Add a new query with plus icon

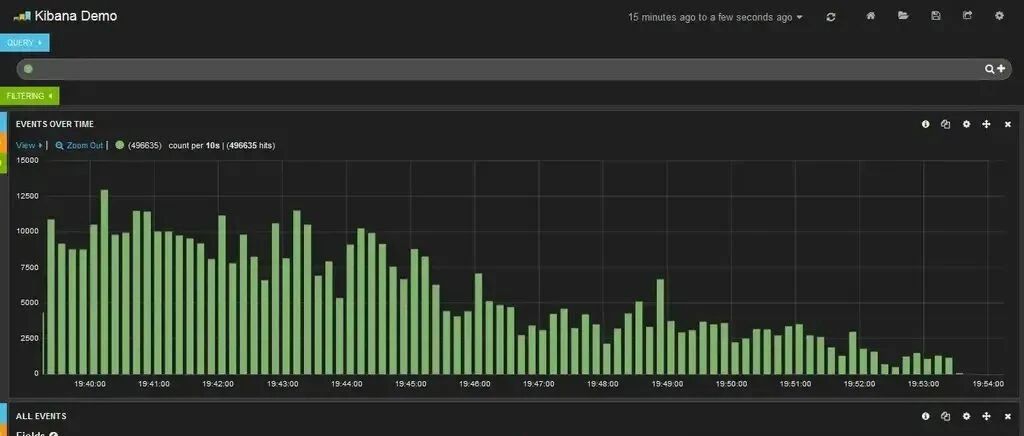(x=1001, y=69)
